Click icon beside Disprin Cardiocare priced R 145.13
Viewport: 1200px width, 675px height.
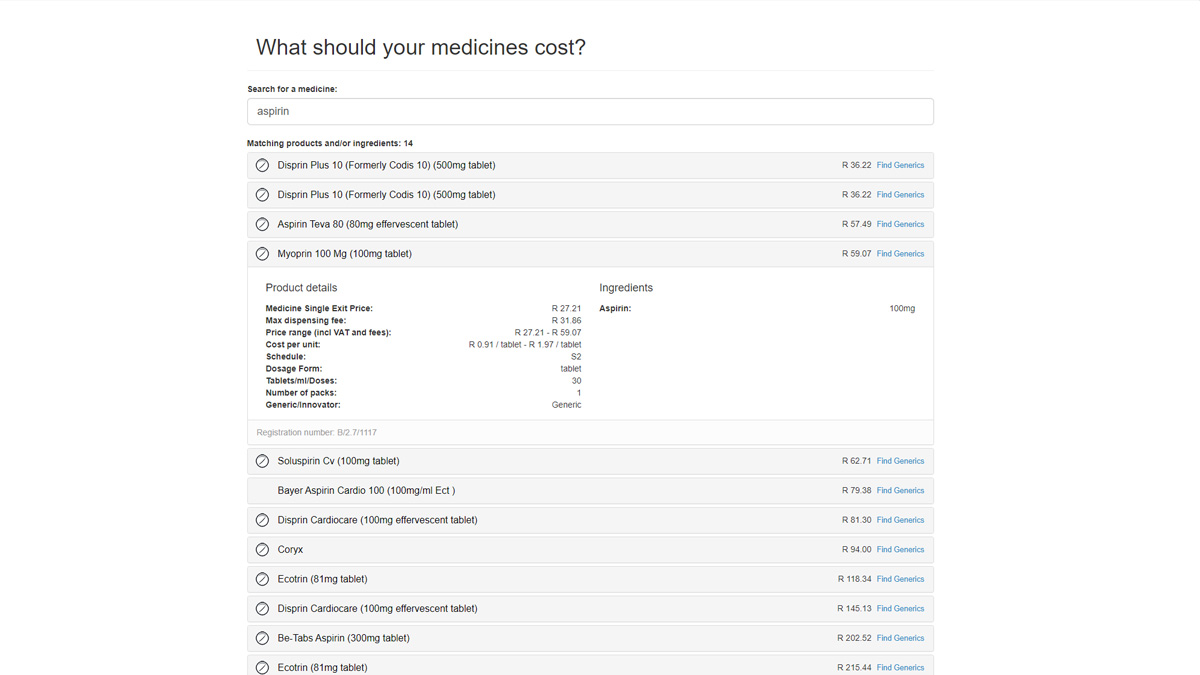[x=262, y=608]
